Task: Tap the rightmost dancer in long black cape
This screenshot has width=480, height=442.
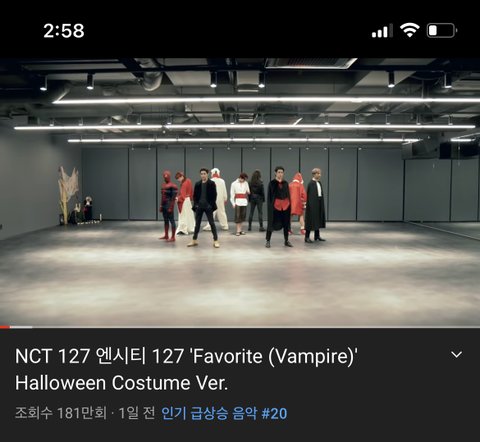Action: click(x=315, y=205)
